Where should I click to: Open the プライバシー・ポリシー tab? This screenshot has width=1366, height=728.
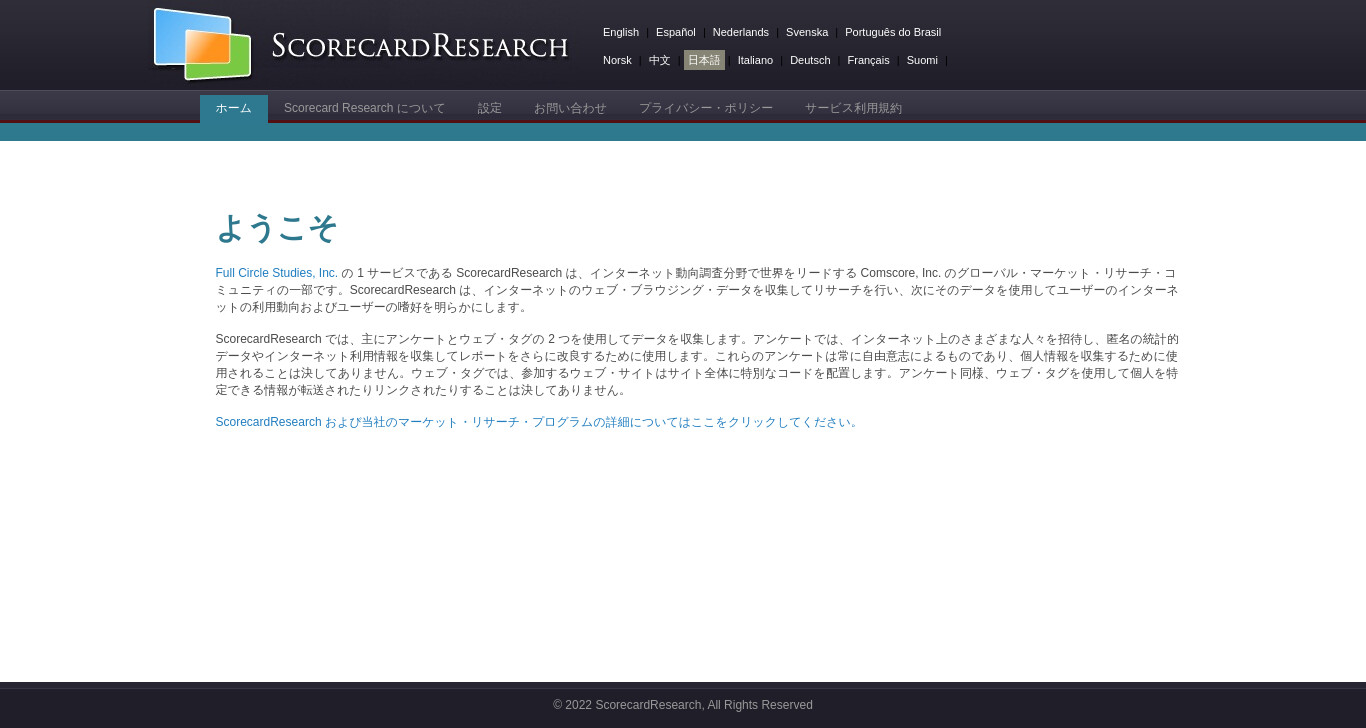coord(706,108)
